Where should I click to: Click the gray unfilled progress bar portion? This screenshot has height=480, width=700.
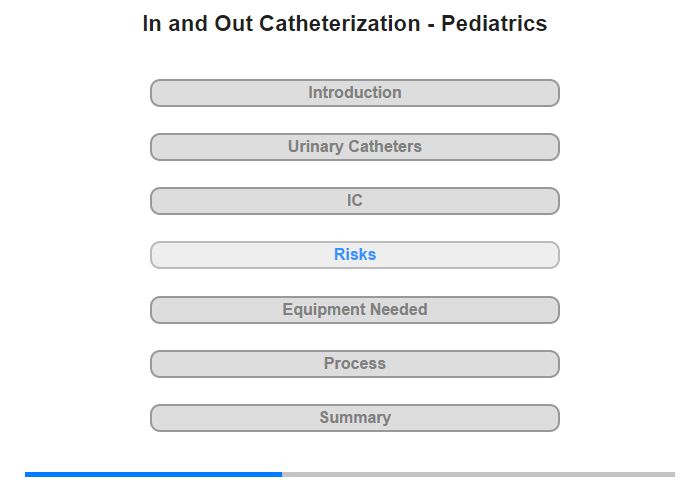point(478,475)
